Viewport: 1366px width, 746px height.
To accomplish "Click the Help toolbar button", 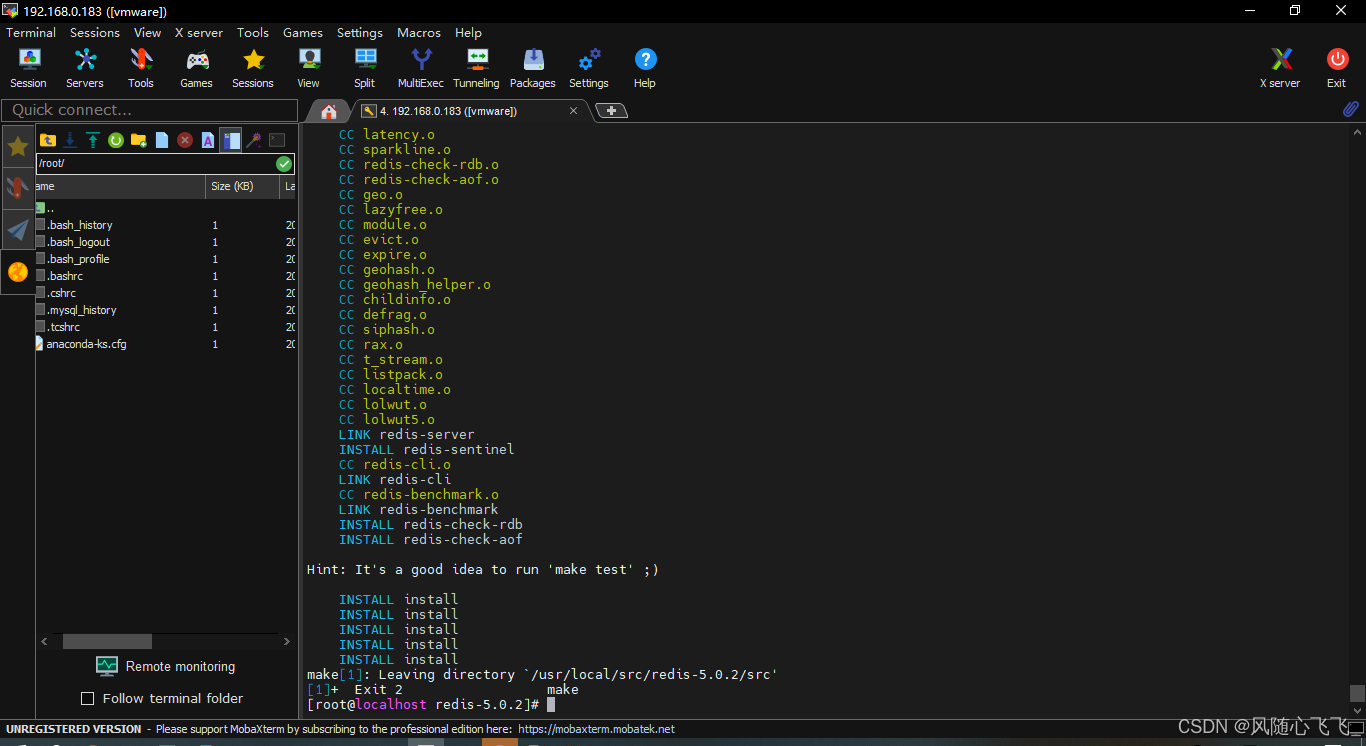I will pyautogui.click(x=645, y=68).
